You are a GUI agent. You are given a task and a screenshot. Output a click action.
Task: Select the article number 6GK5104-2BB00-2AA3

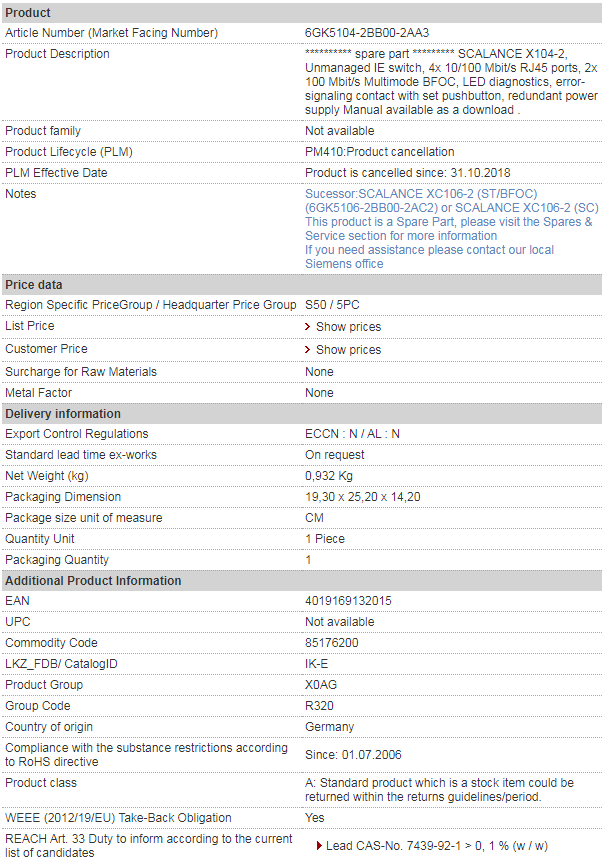(x=367, y=33)
